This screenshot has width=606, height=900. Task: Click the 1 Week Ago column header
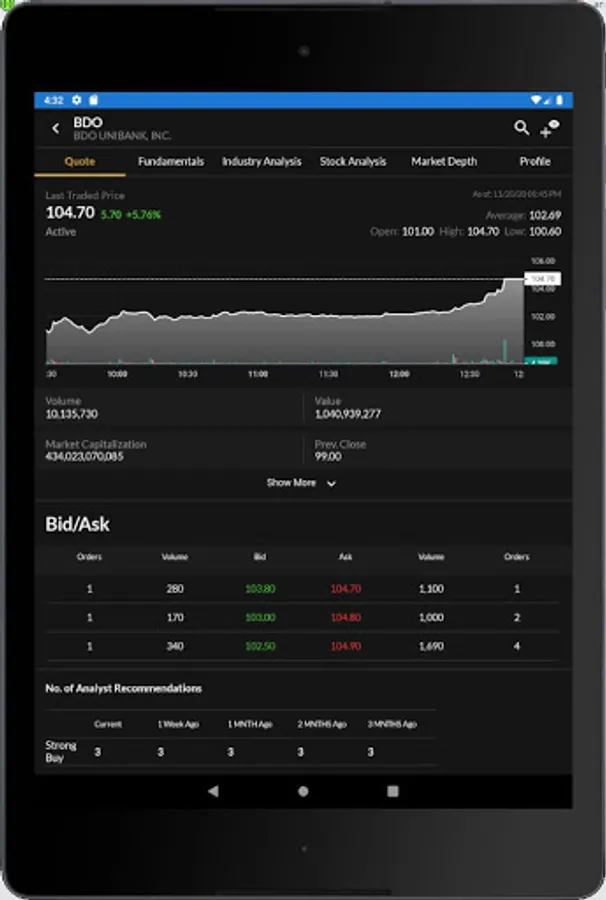[178, 724]
